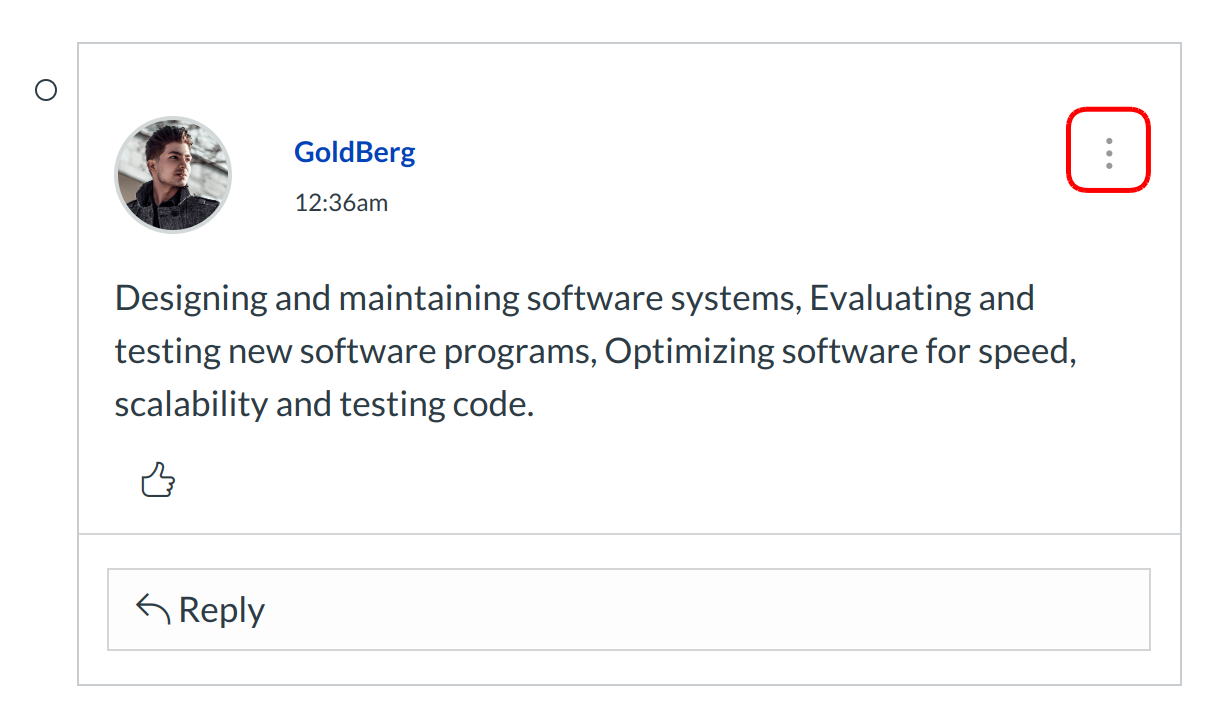Click the "scalability and testing code." line
Screen dimensions: 1220x724
(x=324, y=404)
